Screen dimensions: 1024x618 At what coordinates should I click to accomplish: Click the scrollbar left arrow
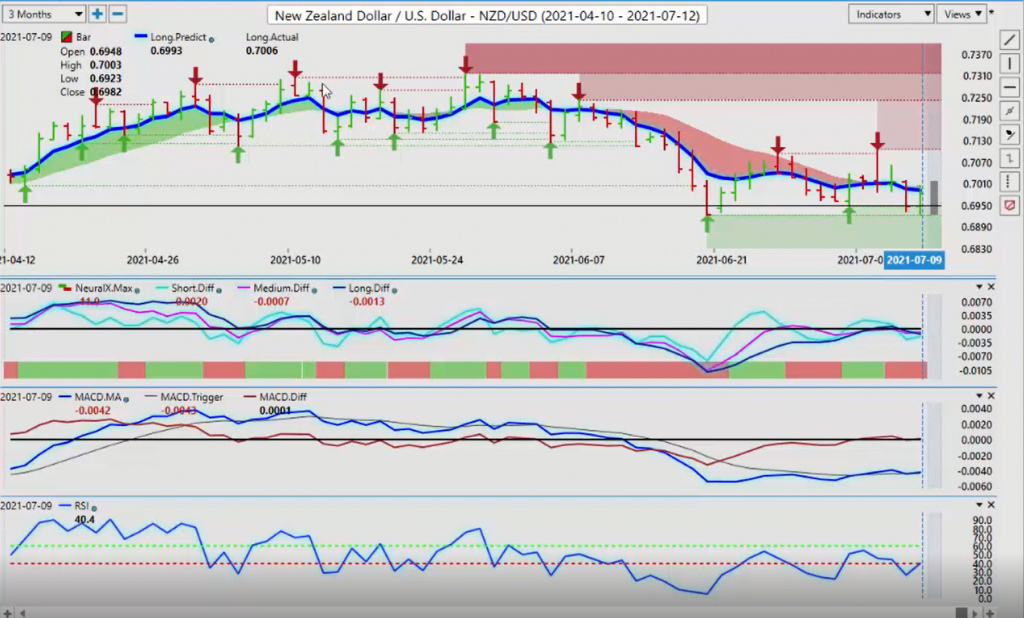tap(23, 613)
